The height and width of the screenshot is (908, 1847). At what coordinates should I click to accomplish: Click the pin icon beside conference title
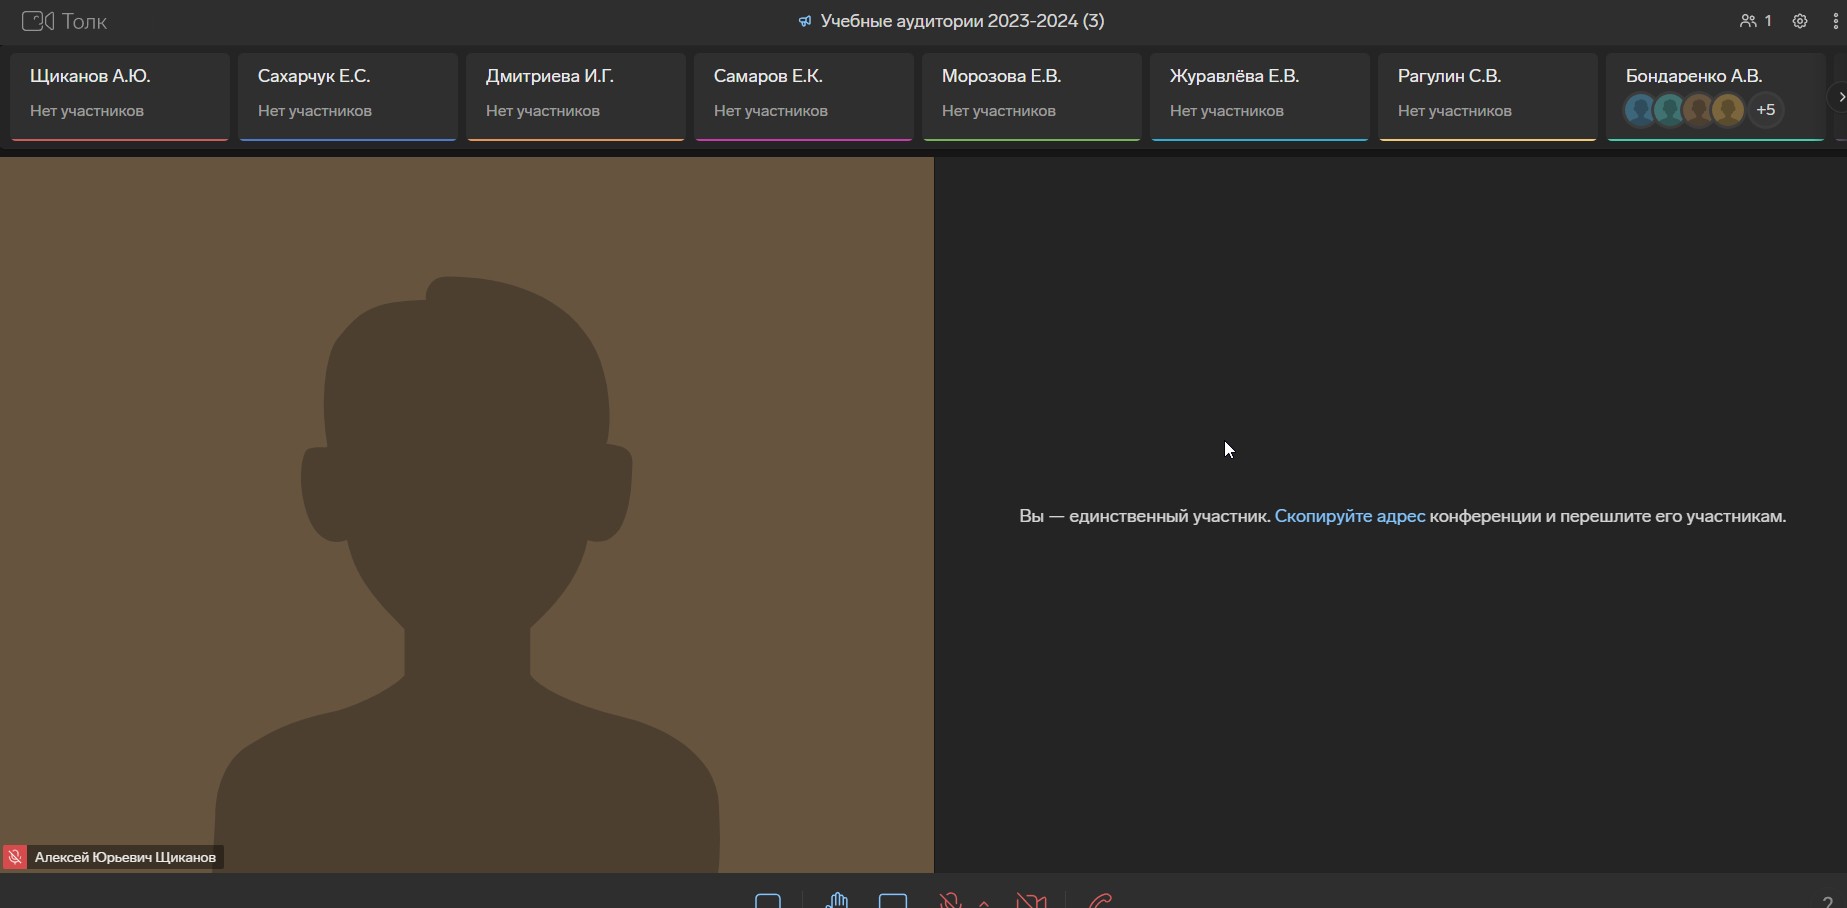coord(804,21)
